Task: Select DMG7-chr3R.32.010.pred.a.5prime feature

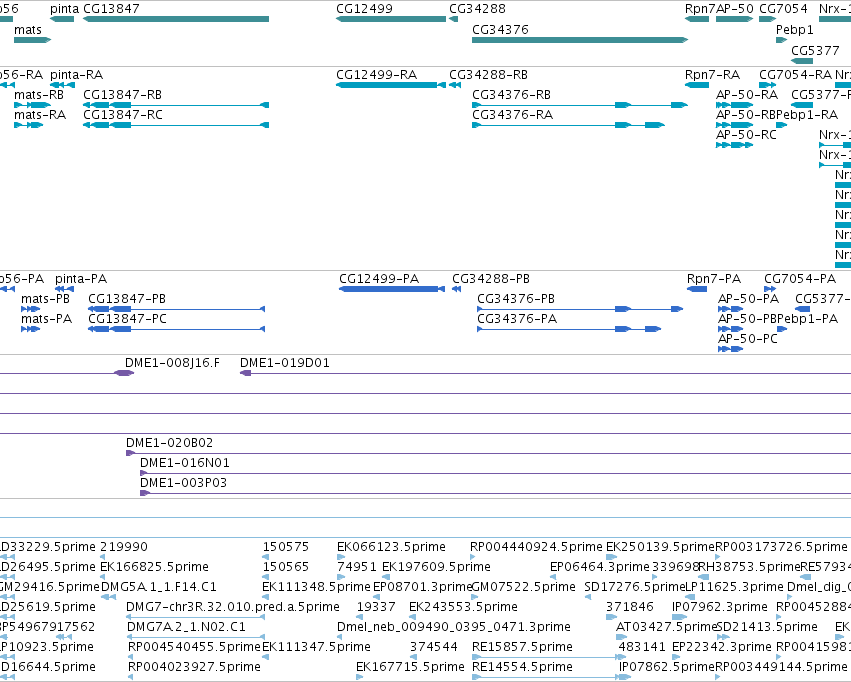Action: pos(195,617)
